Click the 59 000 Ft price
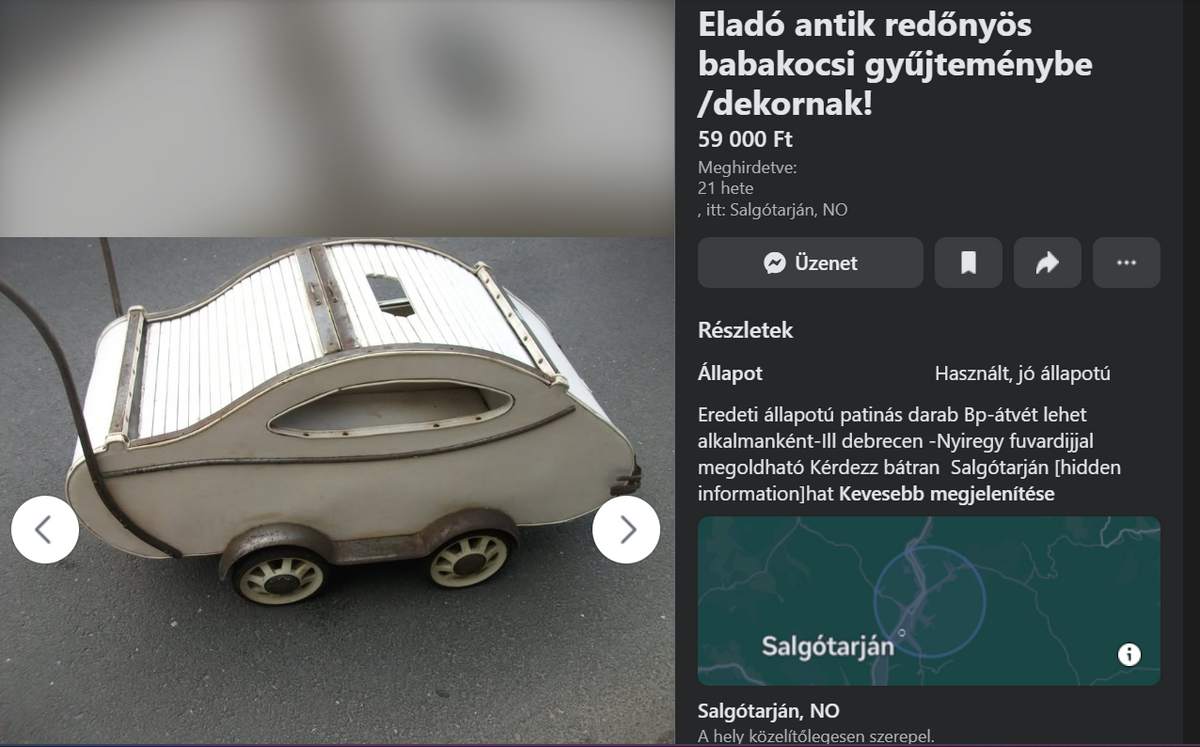The image size is (1200, 747). [745, 139]
